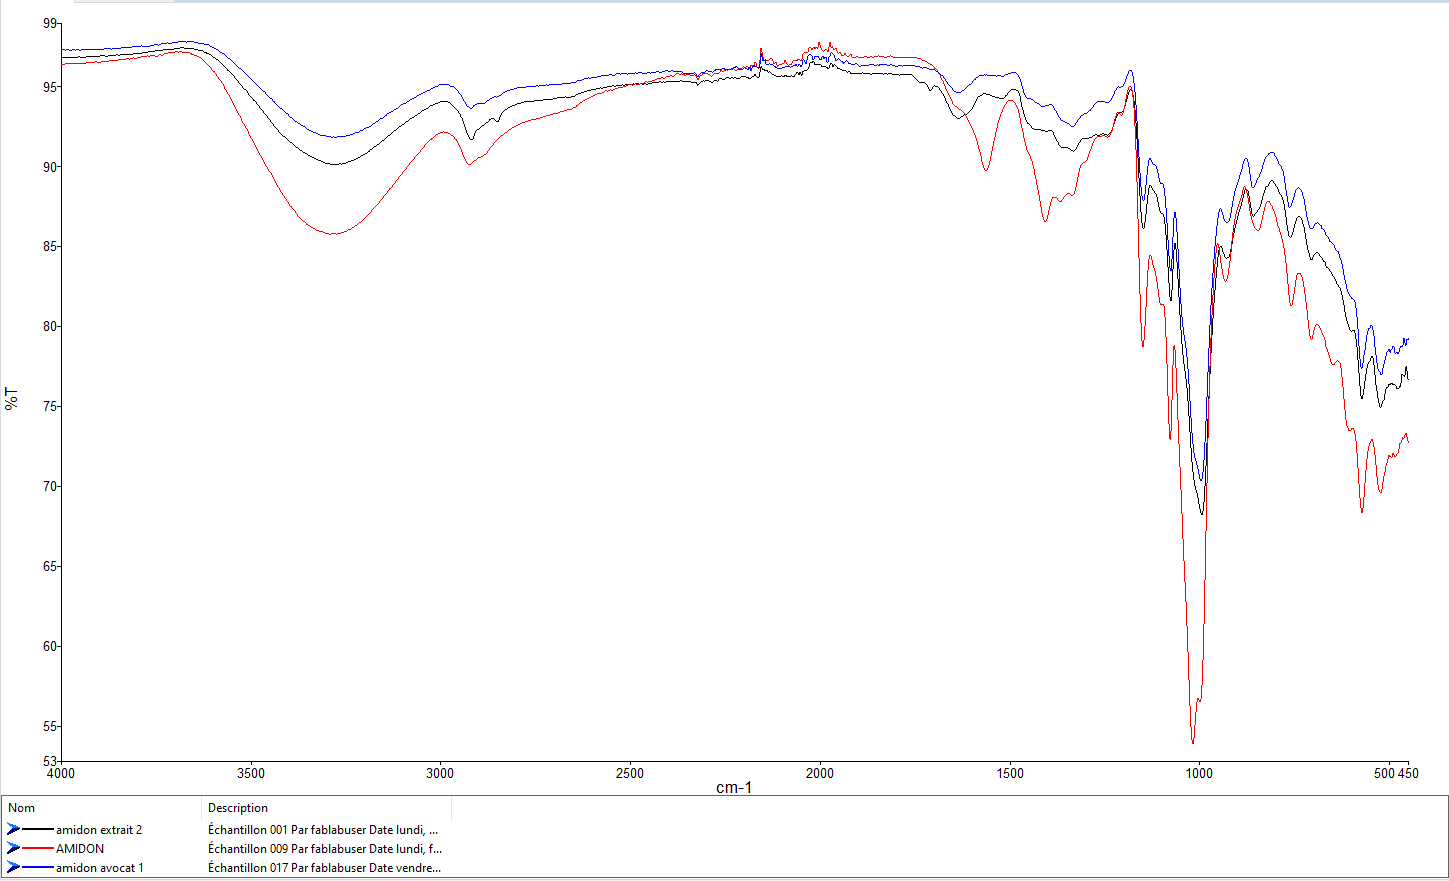Screen dimensions: 1449x881
Task: Click the 4000 value on the x-axis
Action: [61, 773]
